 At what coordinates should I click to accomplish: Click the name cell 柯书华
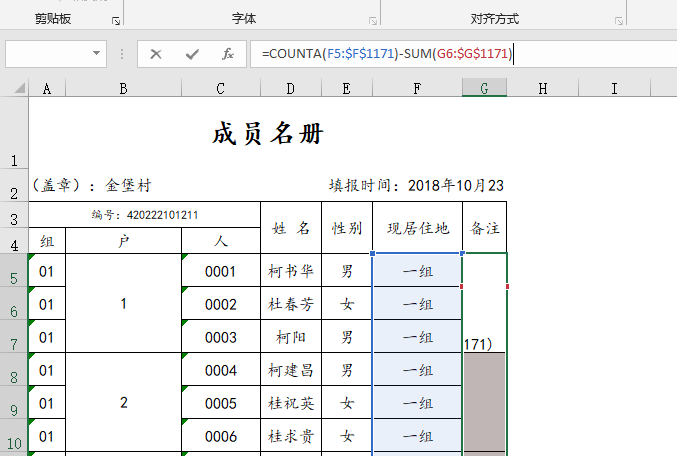[291, 270]
